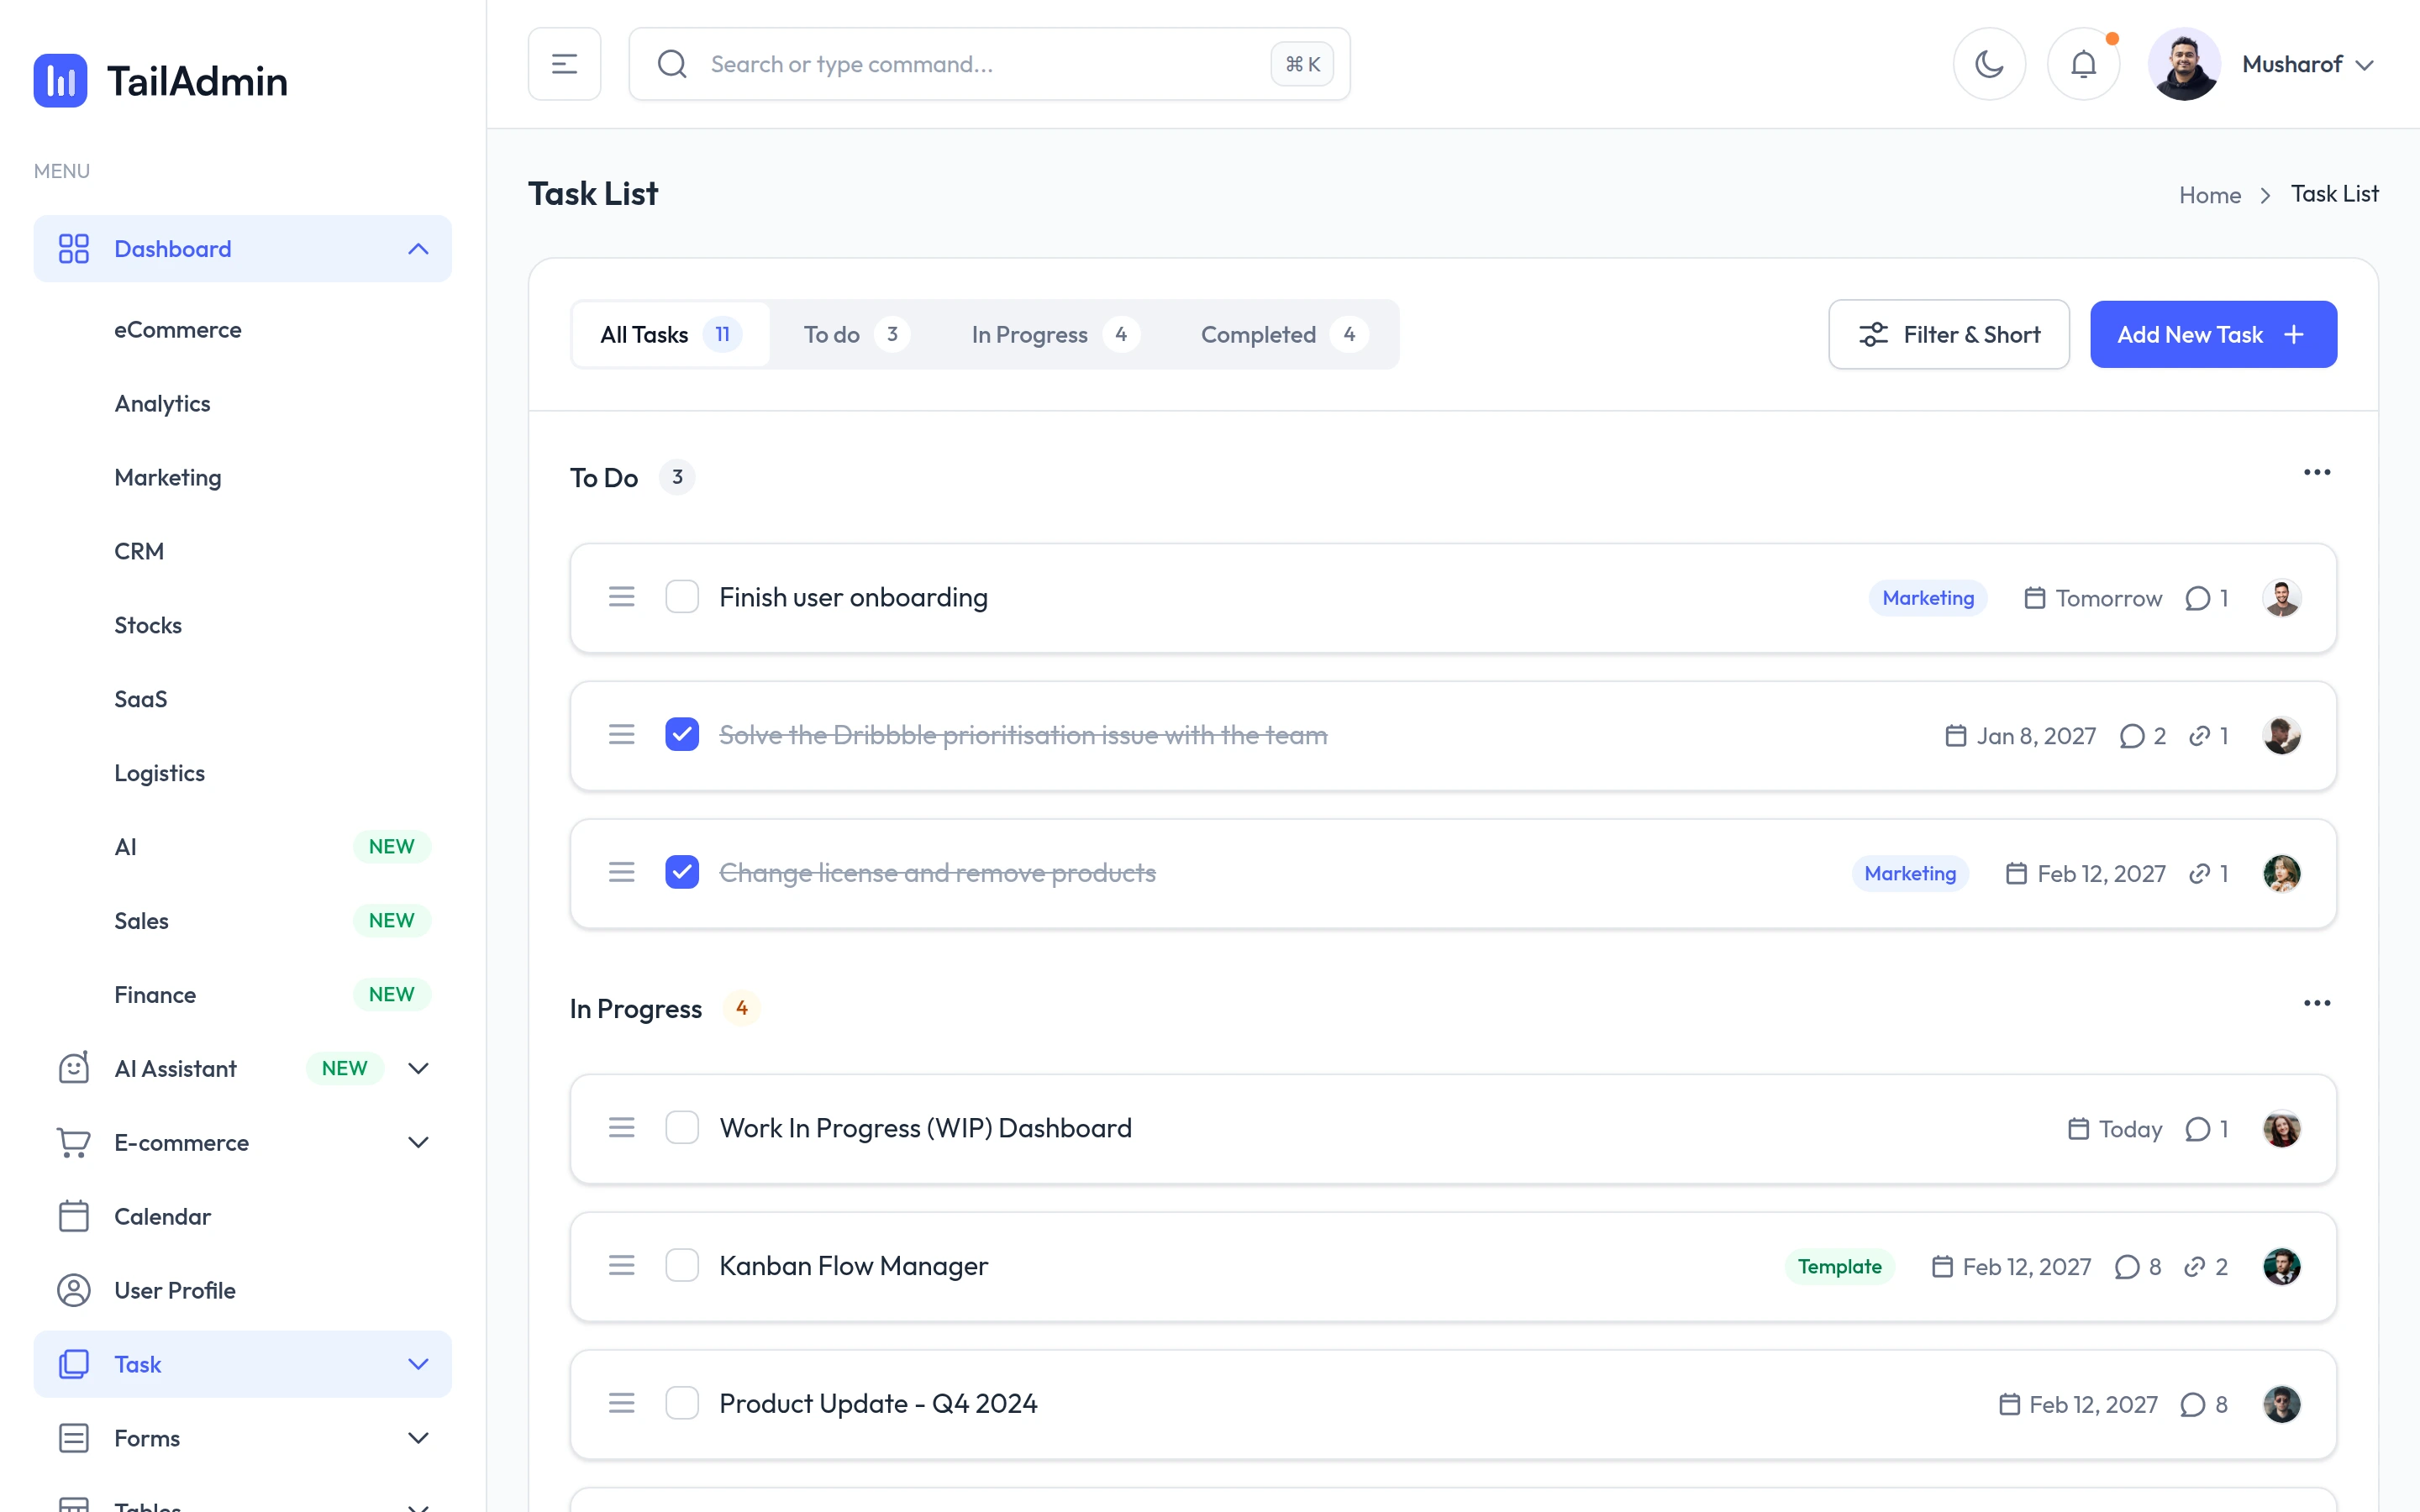This screenshot has width=2420, height=1512.
Task: Open eCommerce dashboard menu item
Action: pos(178,330)
